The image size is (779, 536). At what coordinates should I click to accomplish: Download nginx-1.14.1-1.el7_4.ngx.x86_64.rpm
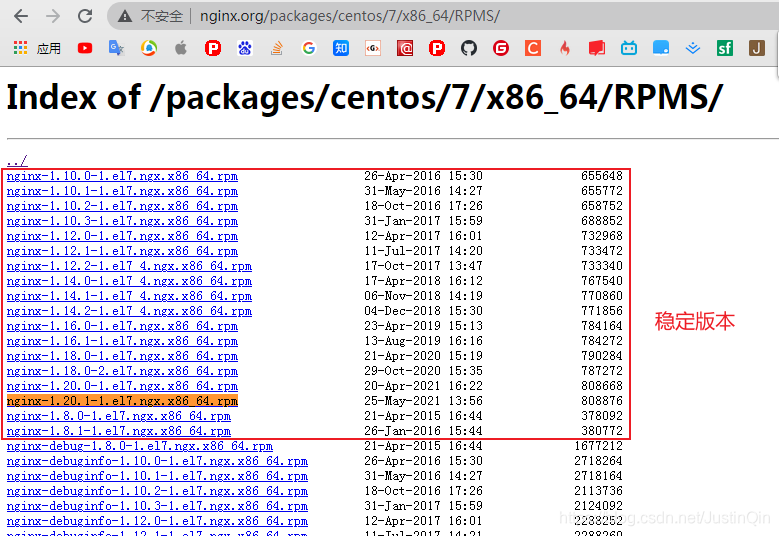(x=129, y=296)
